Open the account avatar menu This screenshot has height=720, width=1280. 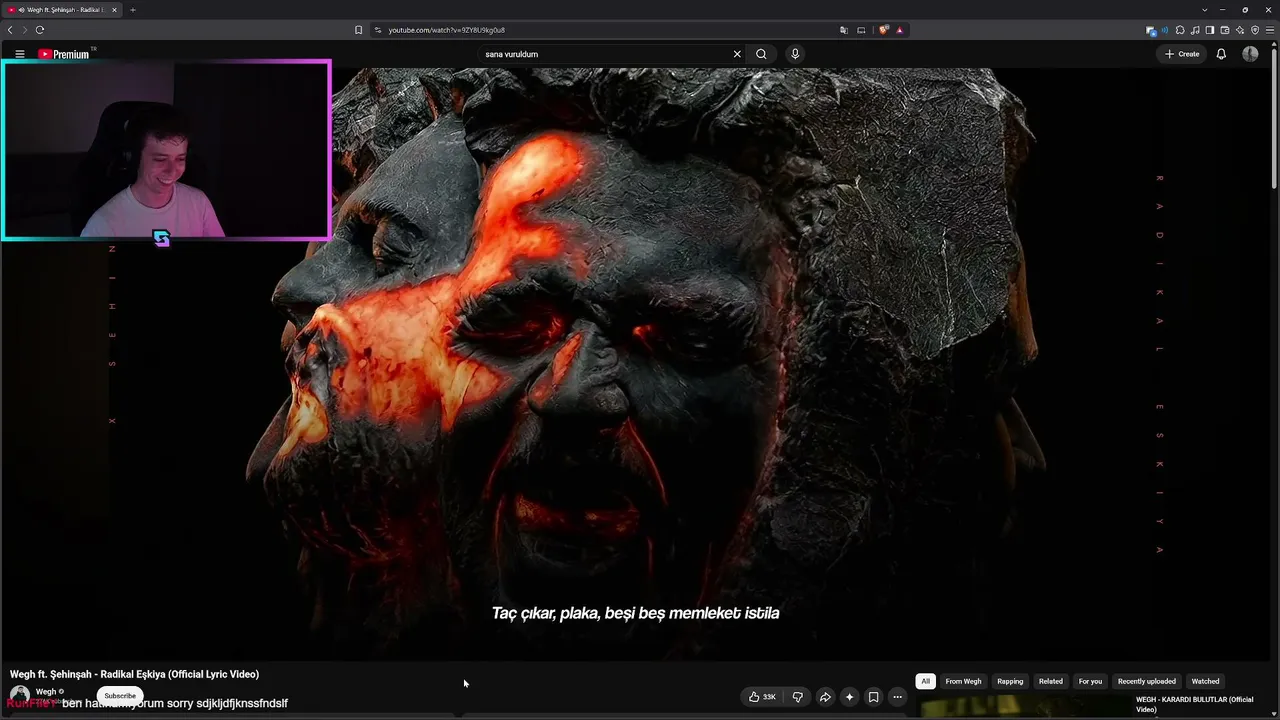click(x=1250, y=54)
